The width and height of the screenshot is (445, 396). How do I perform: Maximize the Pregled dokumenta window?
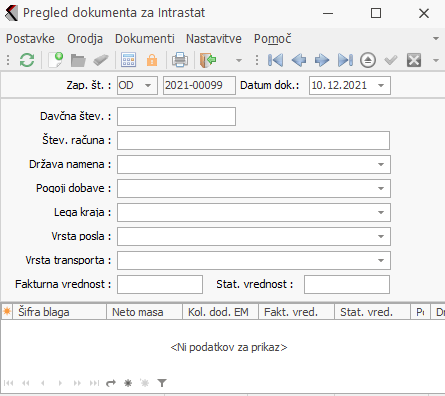(376, 13)
